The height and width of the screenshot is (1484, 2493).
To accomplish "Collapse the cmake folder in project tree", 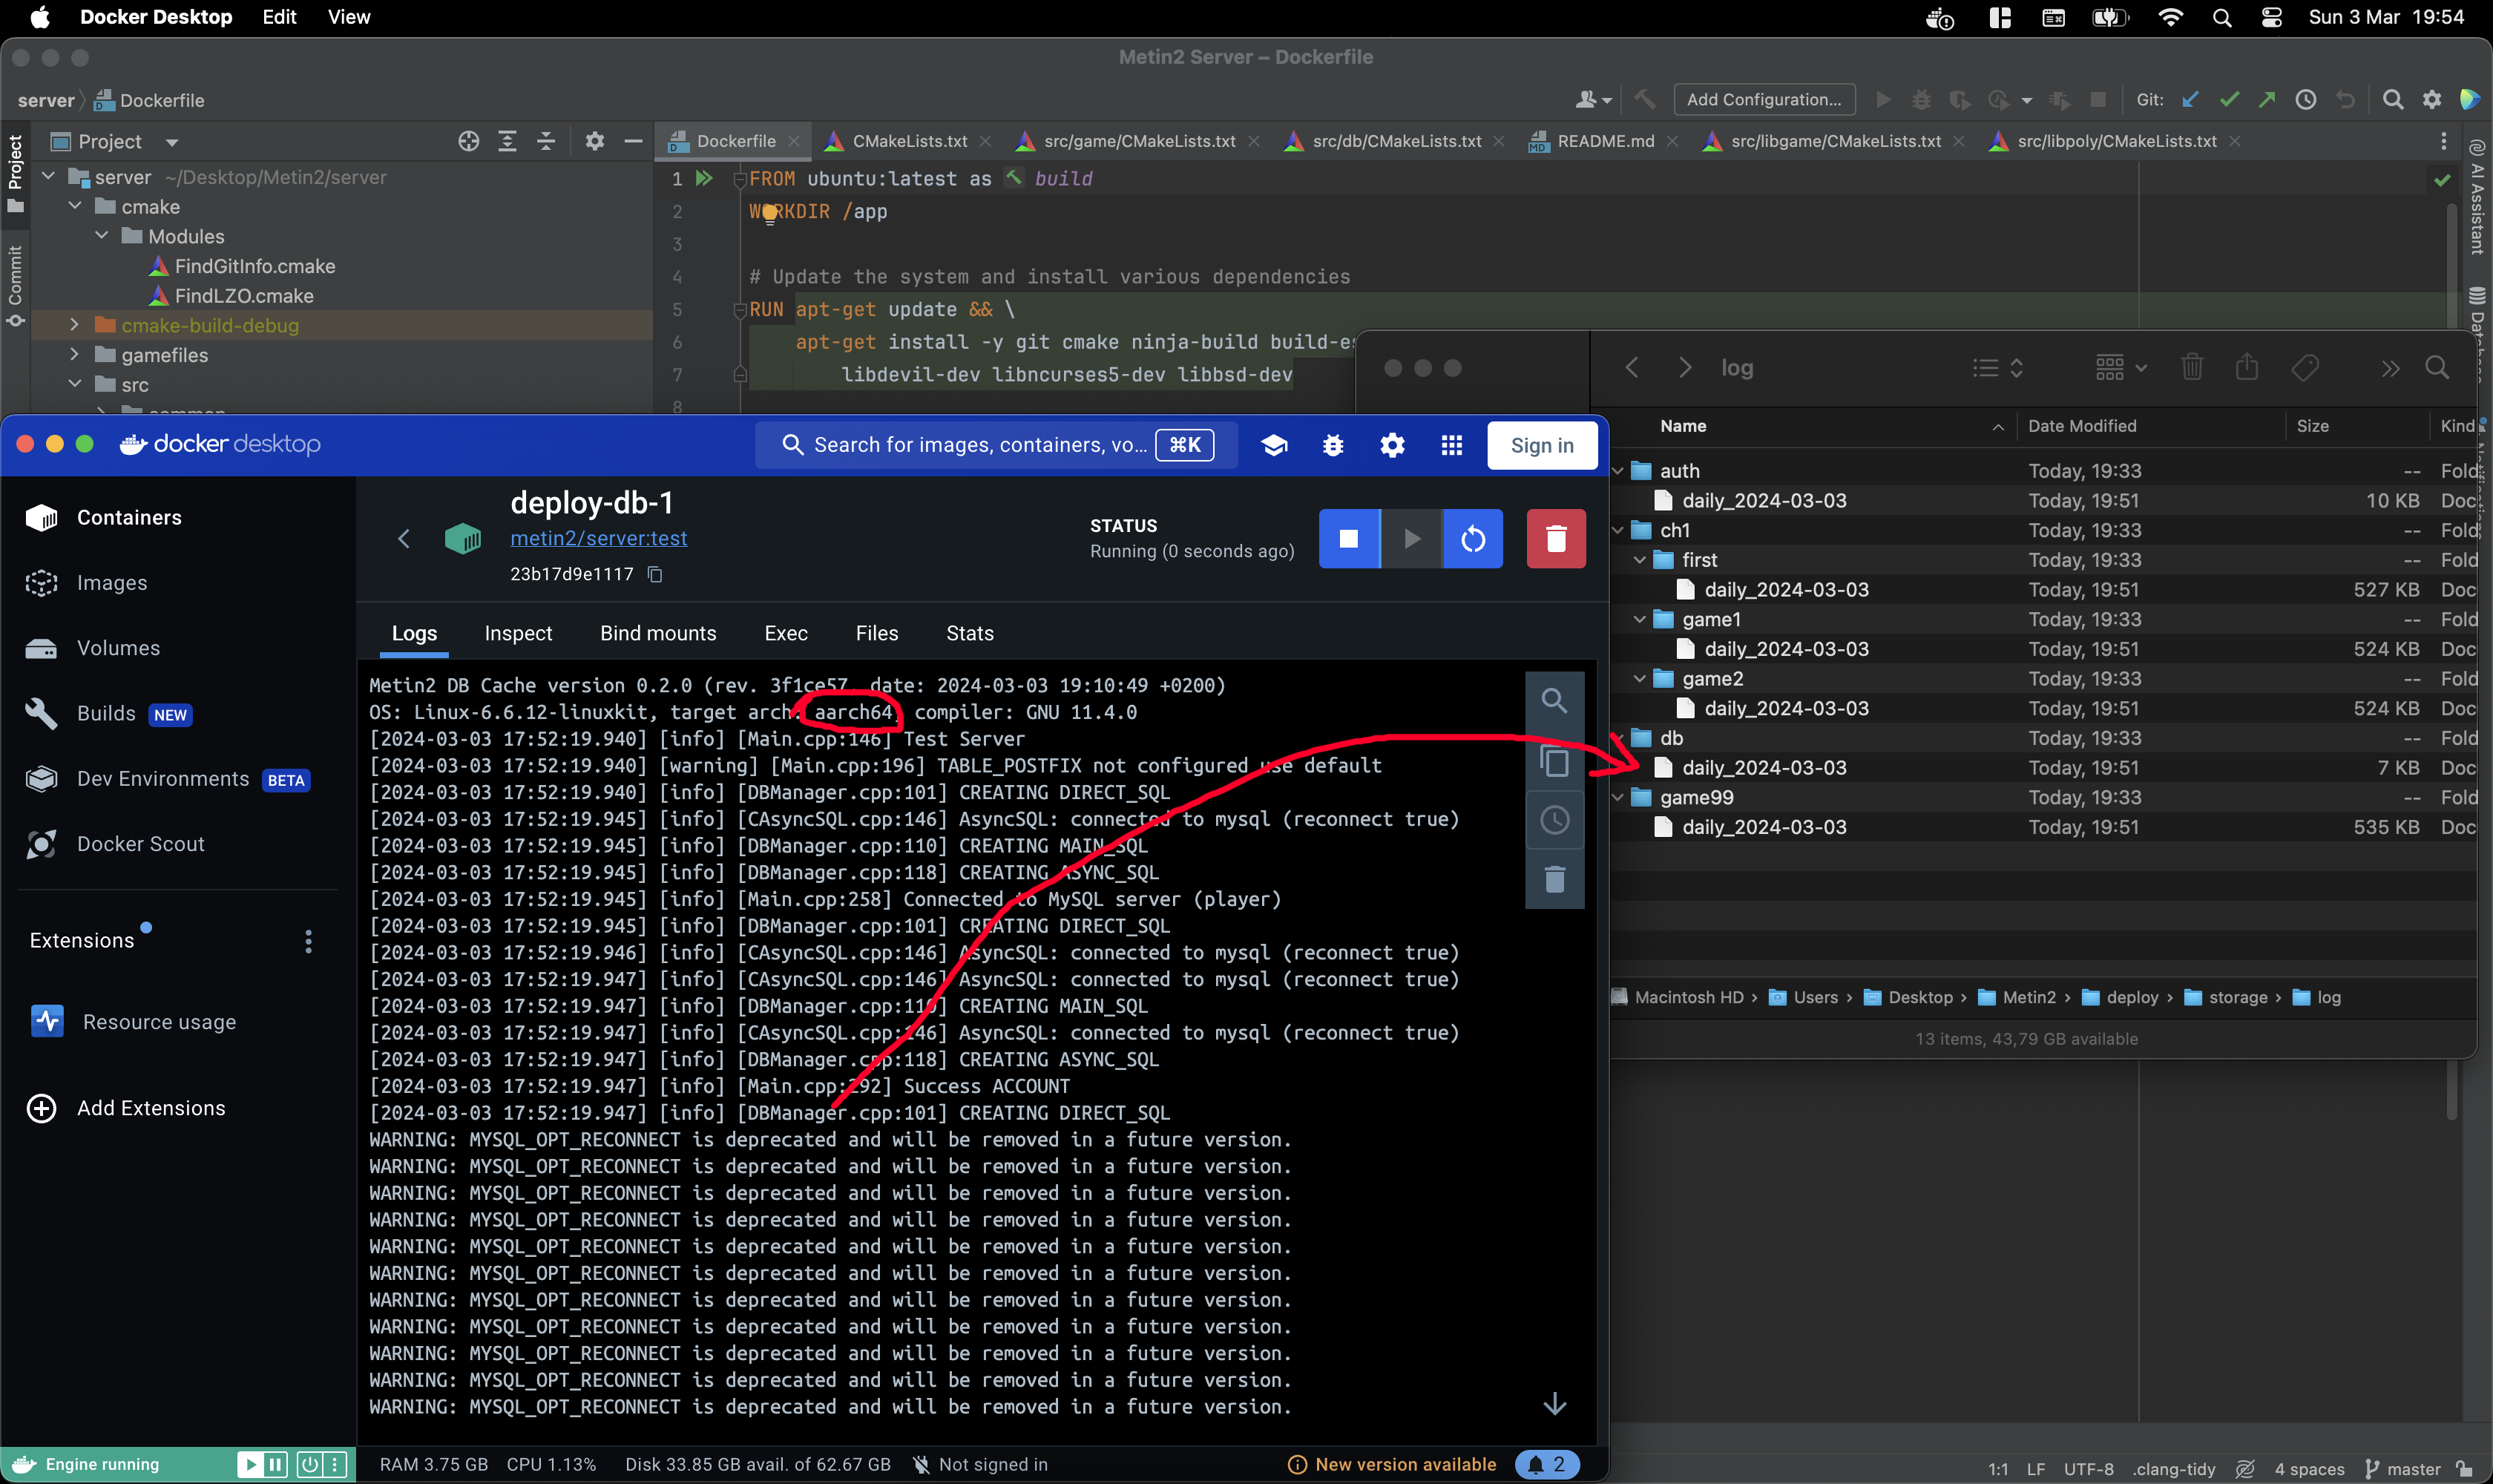I will [x=75, y=206].
